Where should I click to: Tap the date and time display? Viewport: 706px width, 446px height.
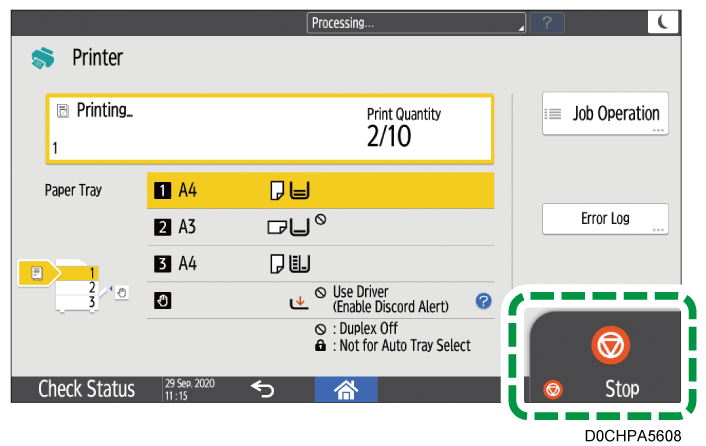[x=188, y=389]
